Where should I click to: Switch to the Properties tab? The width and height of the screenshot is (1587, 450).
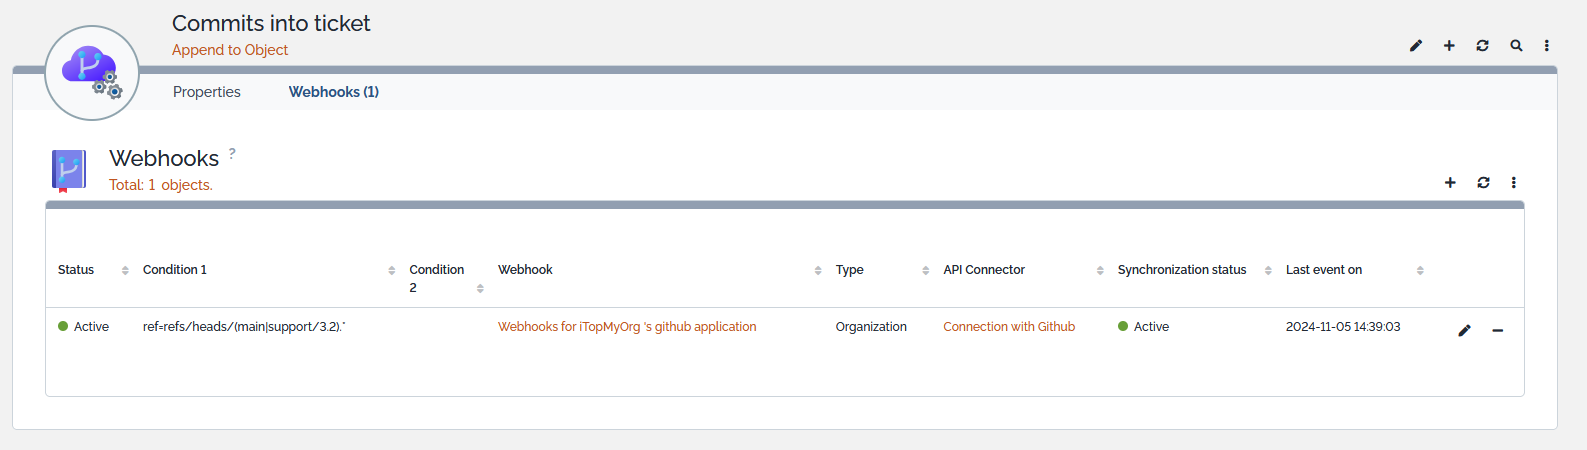tap(206, 92)
